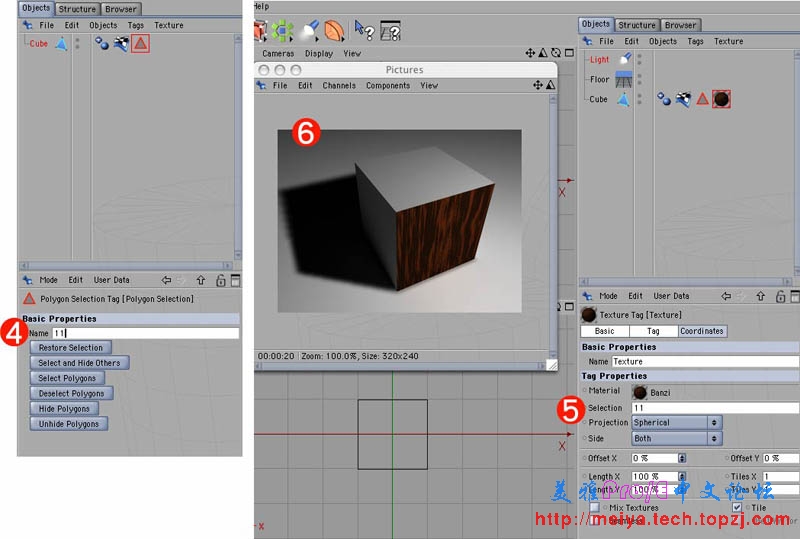Click the context help arrow icon
Screen dimensions: 800x539
pos(363,31)
